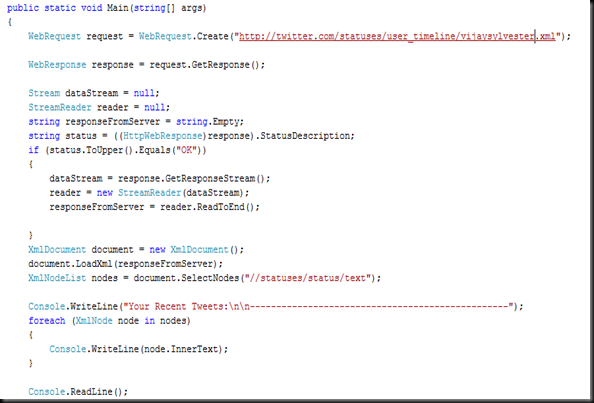
Task: Click "Your Recent Tweets" string literal
Action: click(319, 306)
